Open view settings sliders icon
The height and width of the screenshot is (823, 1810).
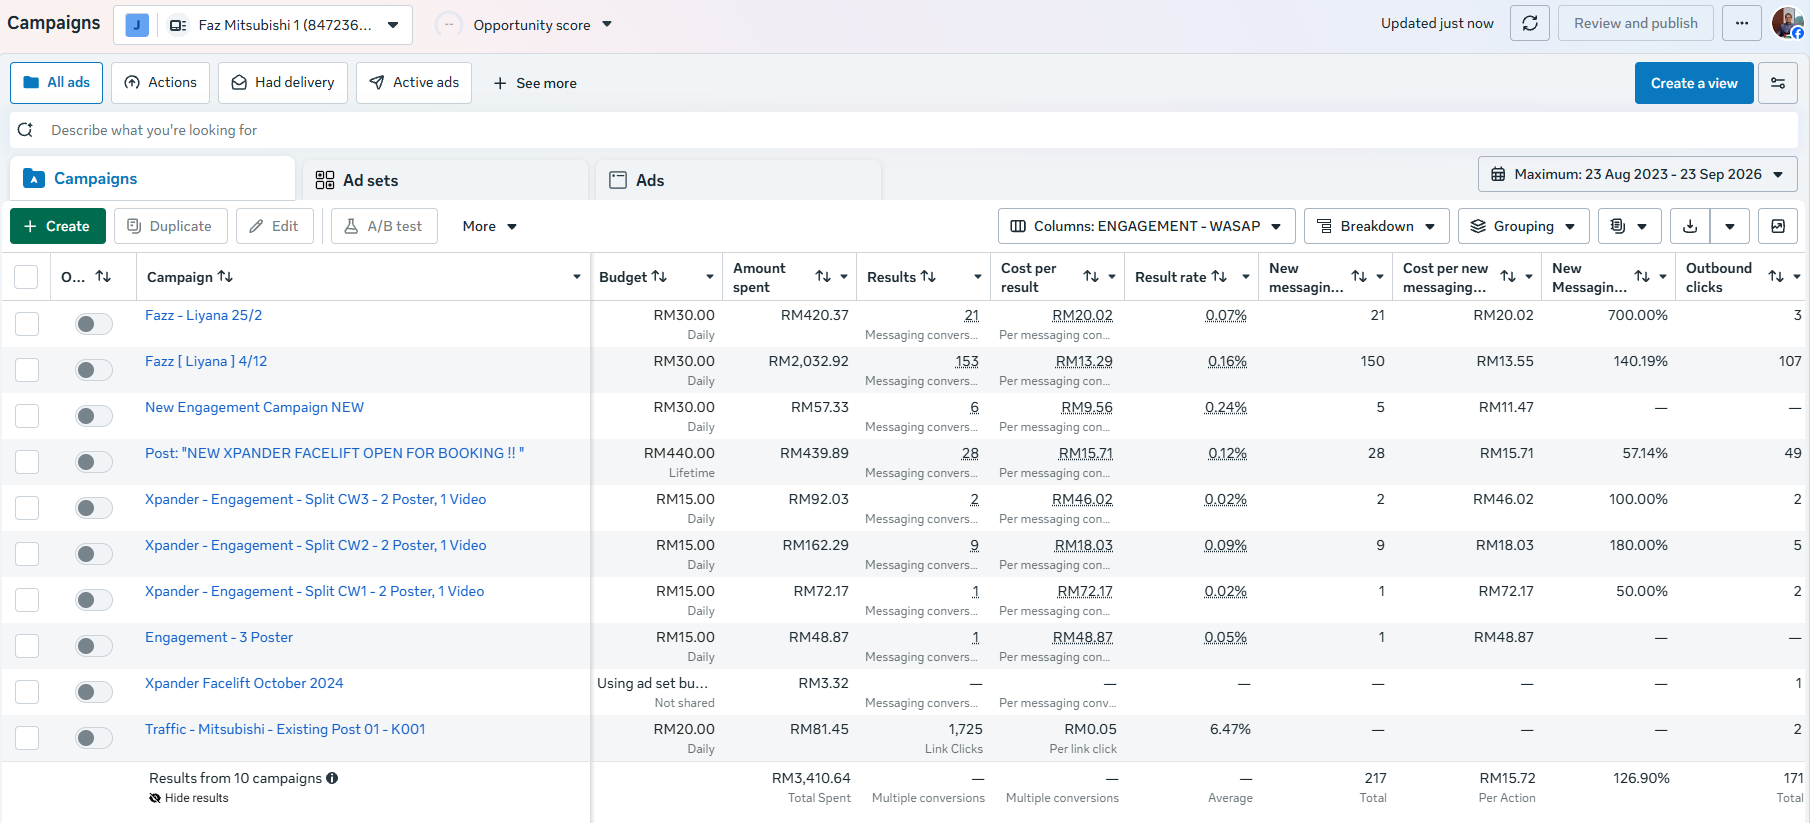[x=1778, y=83]
